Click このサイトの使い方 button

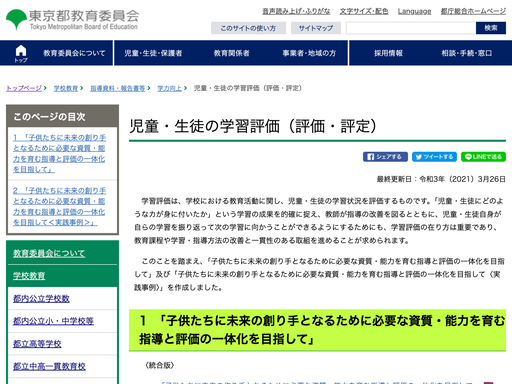(248, 28)
